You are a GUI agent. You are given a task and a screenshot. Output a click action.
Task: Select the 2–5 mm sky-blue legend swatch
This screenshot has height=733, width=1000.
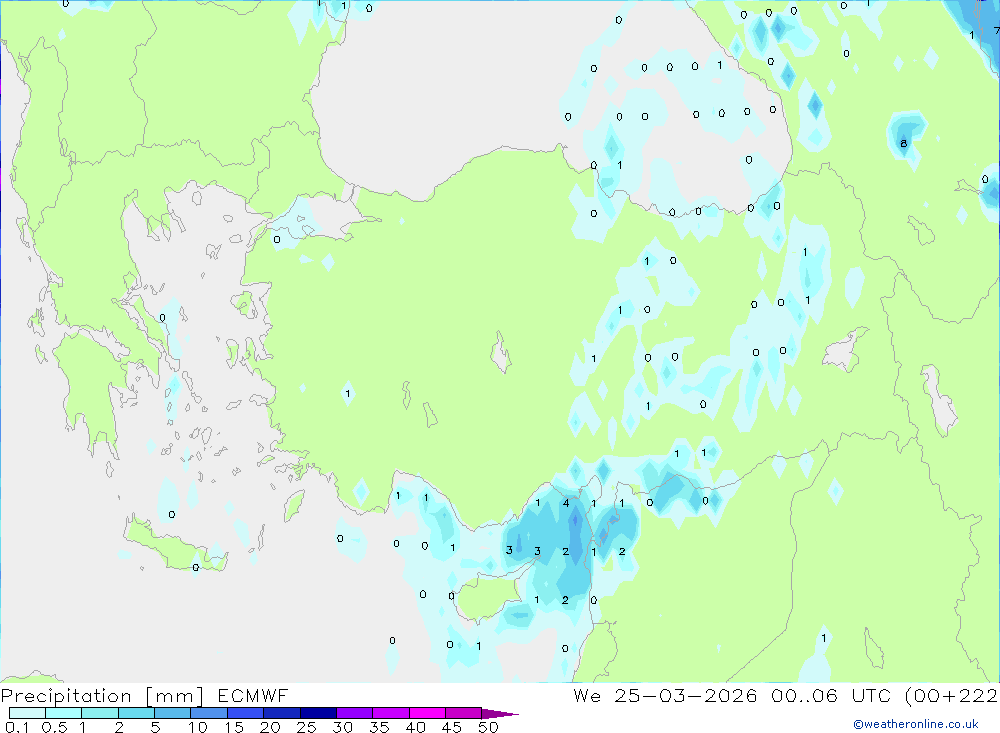136,713
